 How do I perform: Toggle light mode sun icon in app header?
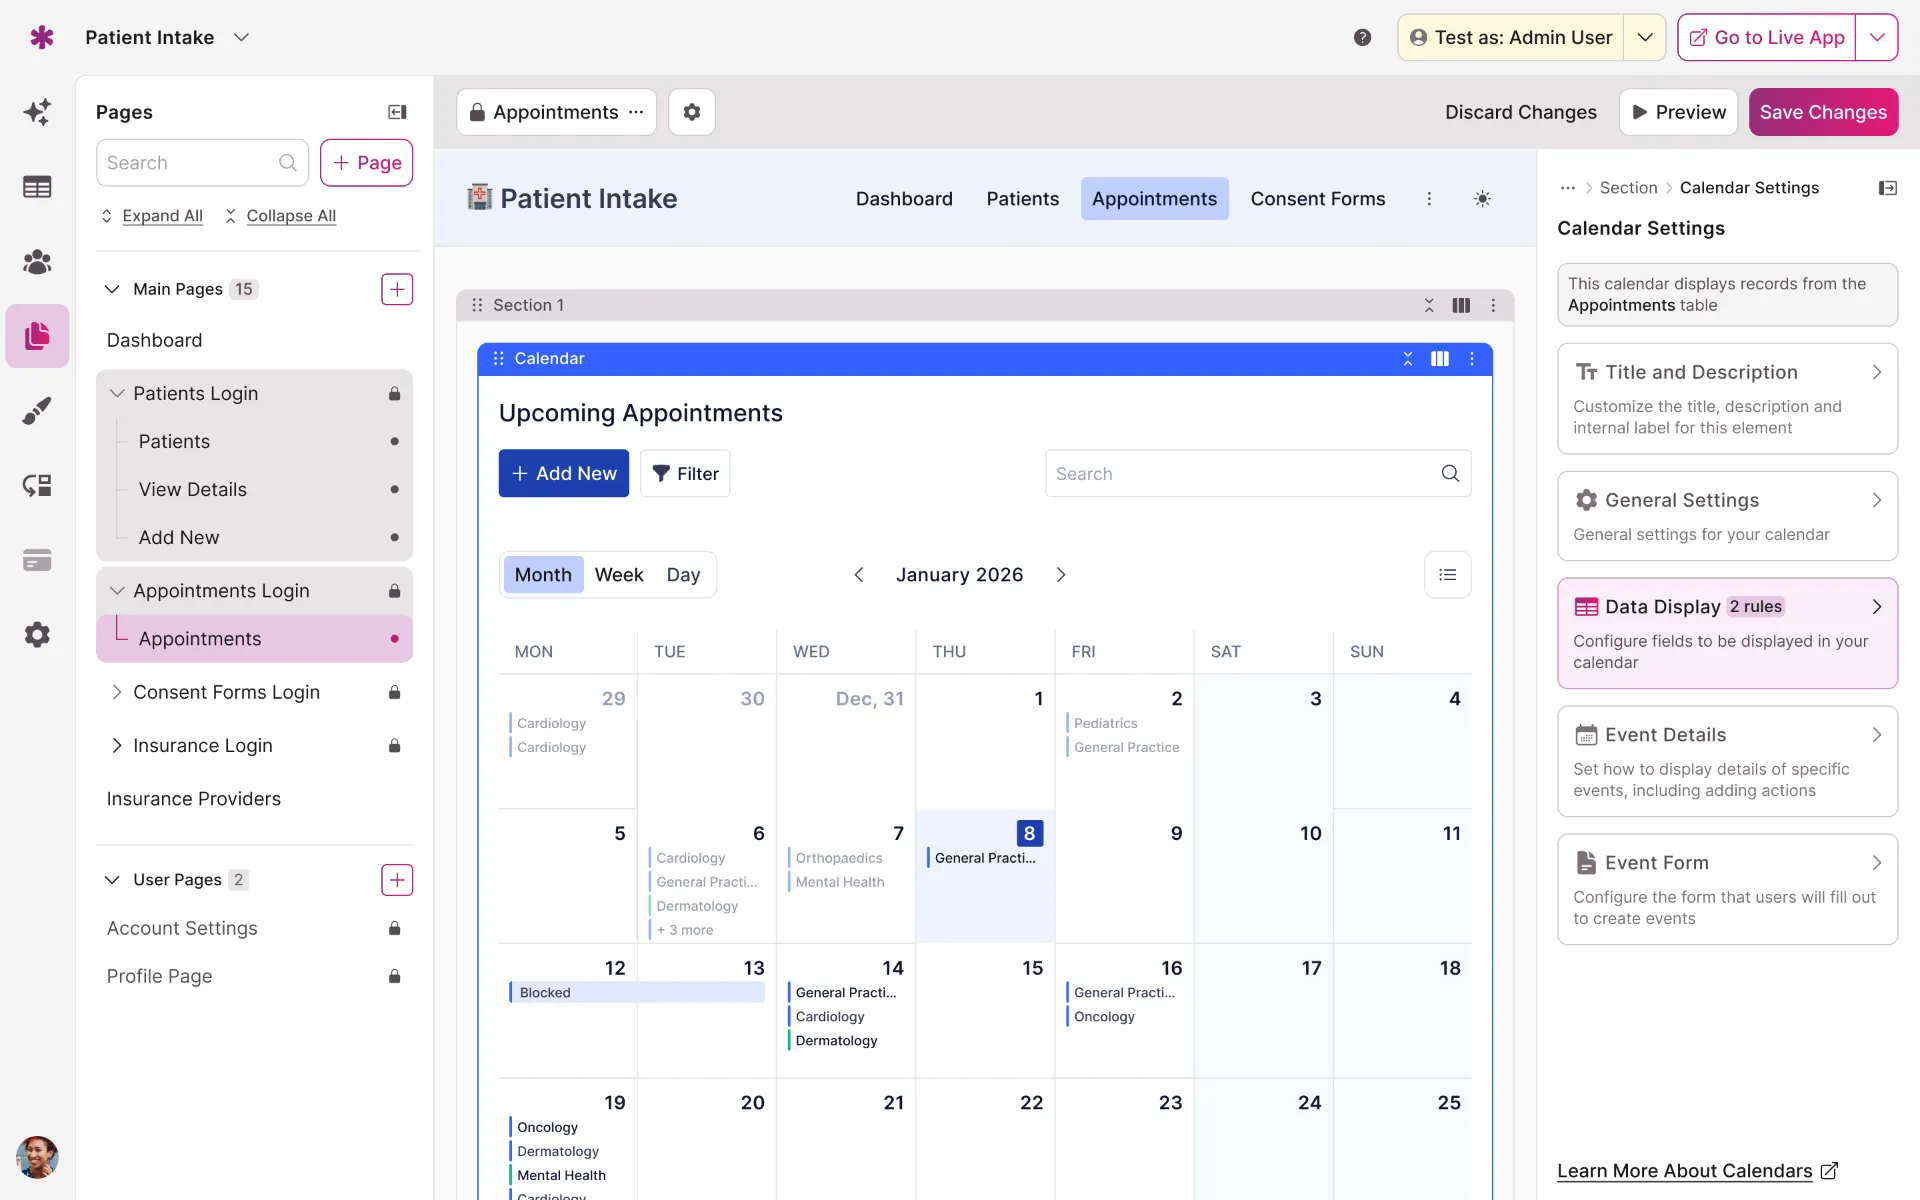tap(1482, 199)
